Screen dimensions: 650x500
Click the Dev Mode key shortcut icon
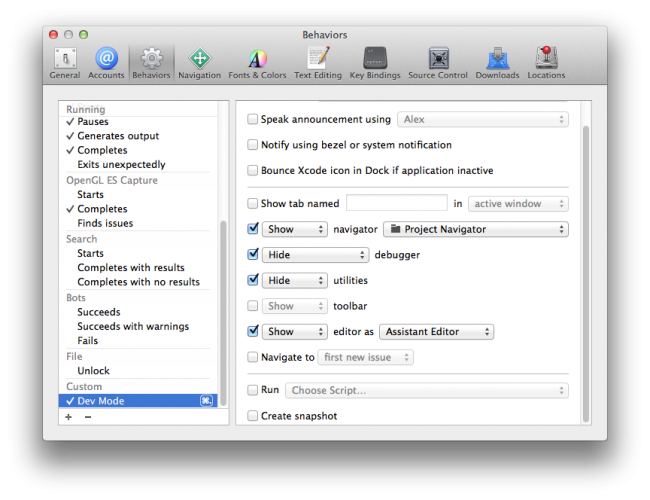click(x=206, y=401)
